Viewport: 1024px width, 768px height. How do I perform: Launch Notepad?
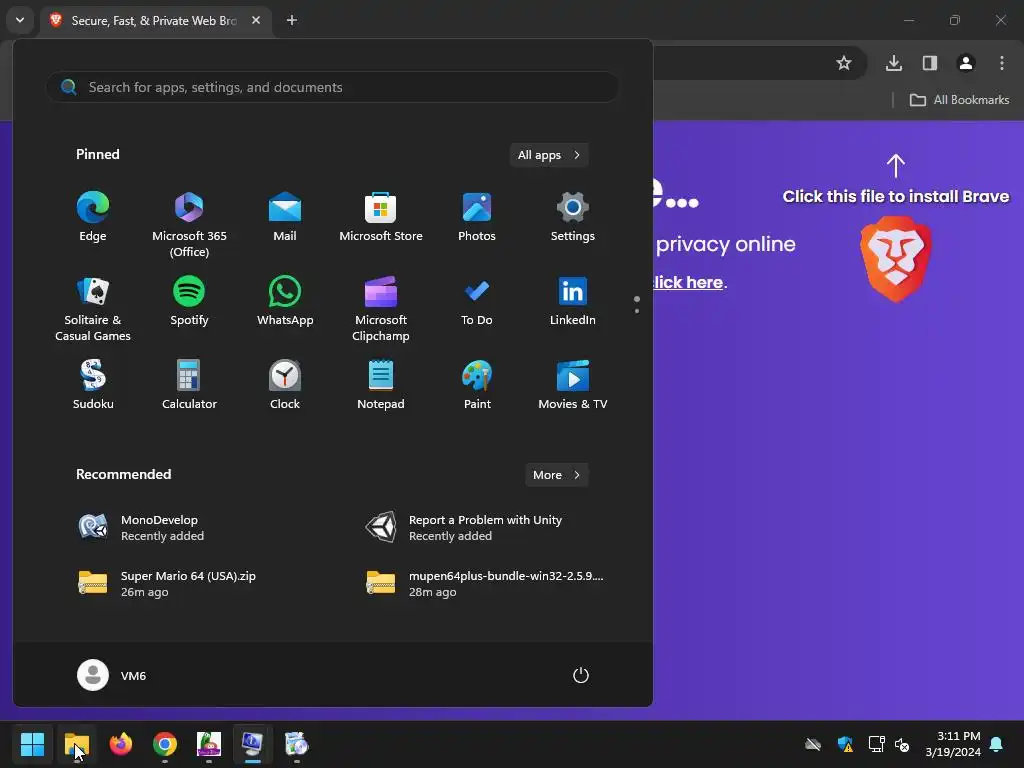(x=381, y=385)
